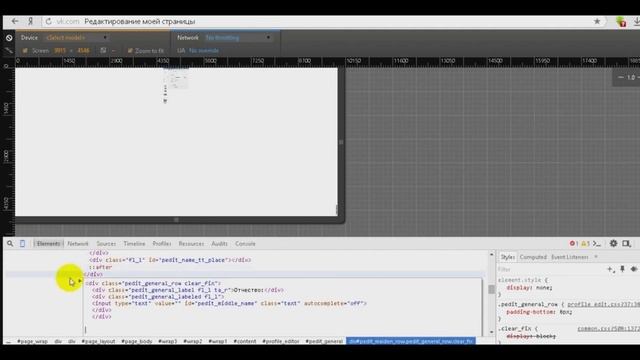Screen dimensions: 640x360
Task: Select #content breadcrumb
Action: 245,341
